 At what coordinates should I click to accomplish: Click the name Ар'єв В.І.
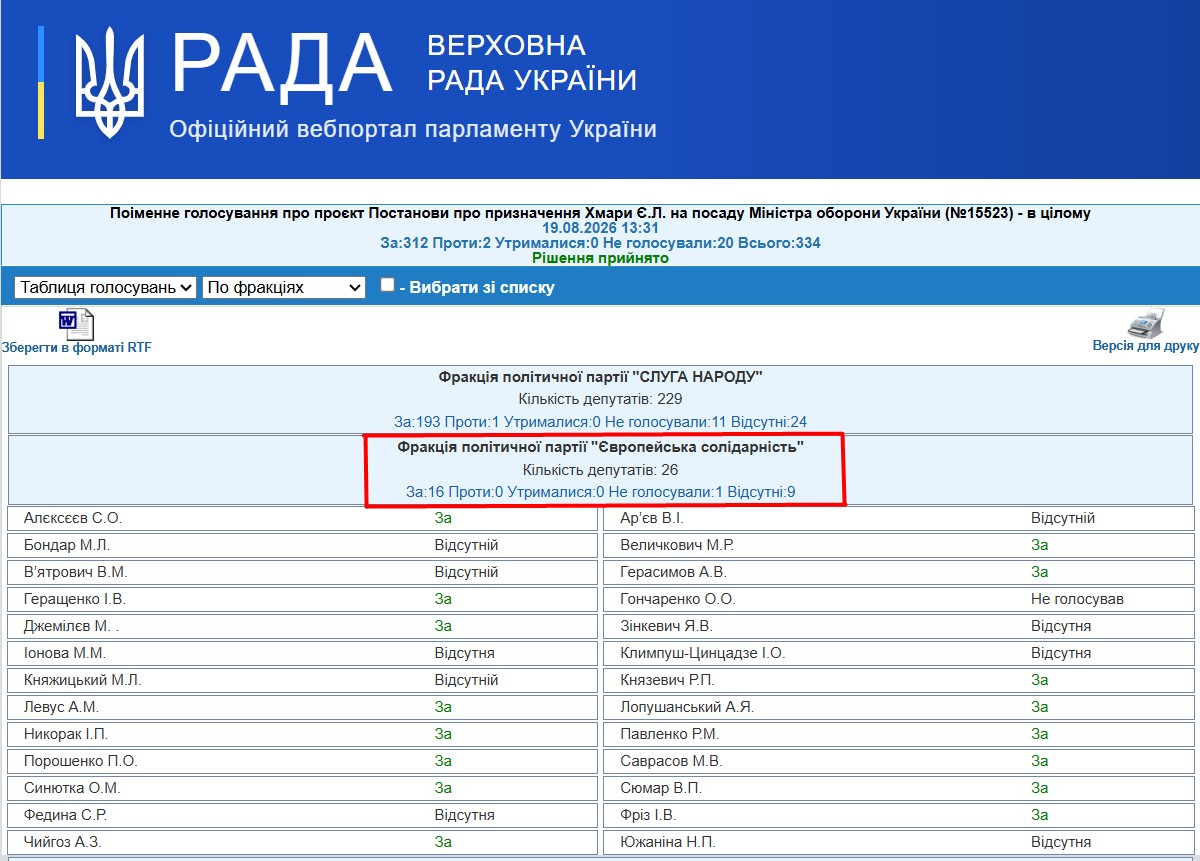652,518
